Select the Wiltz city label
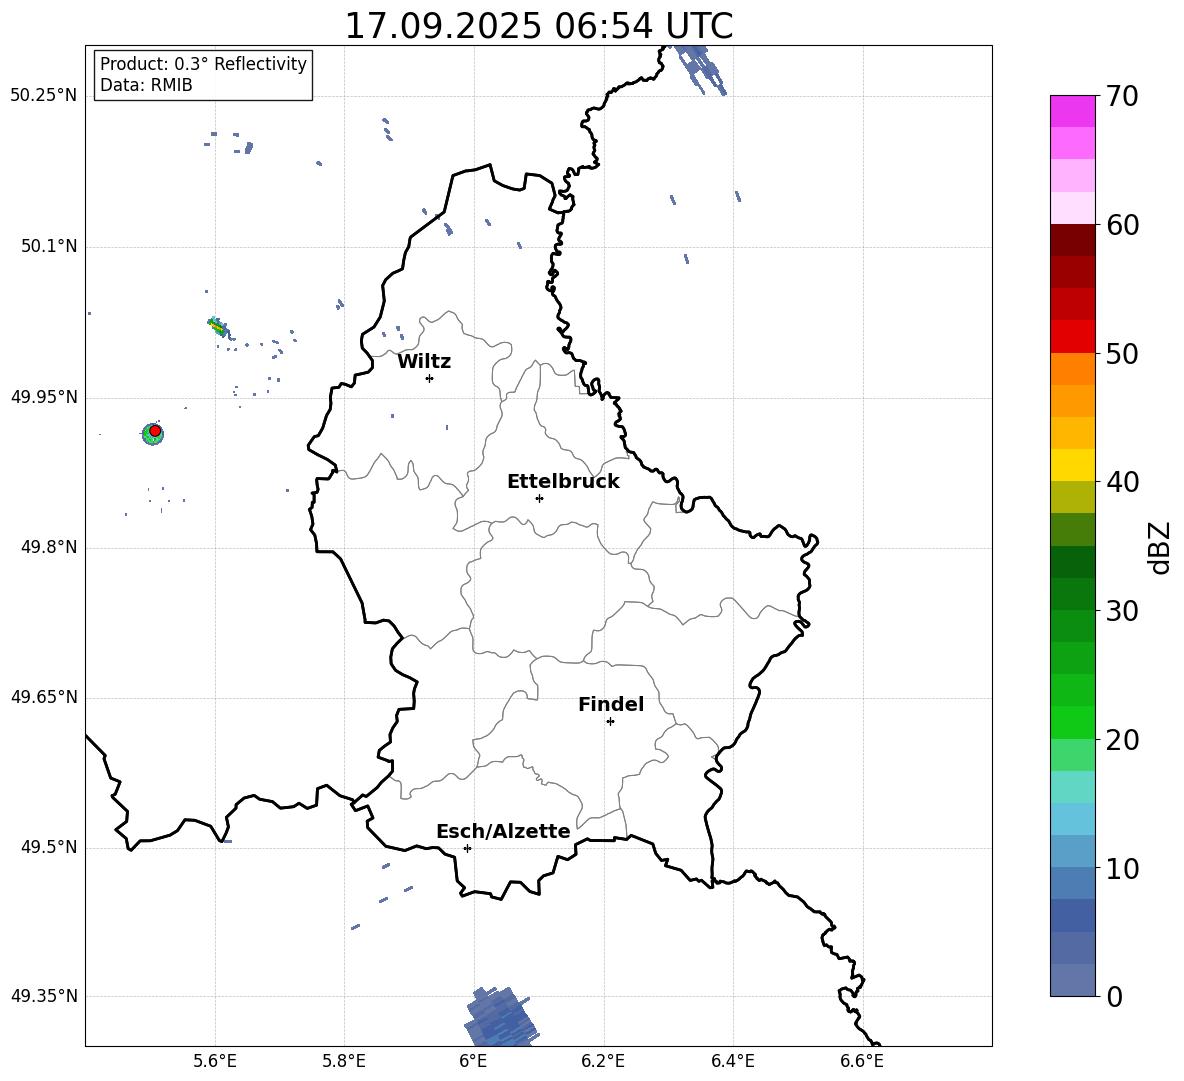 click(x=424, y=362)
